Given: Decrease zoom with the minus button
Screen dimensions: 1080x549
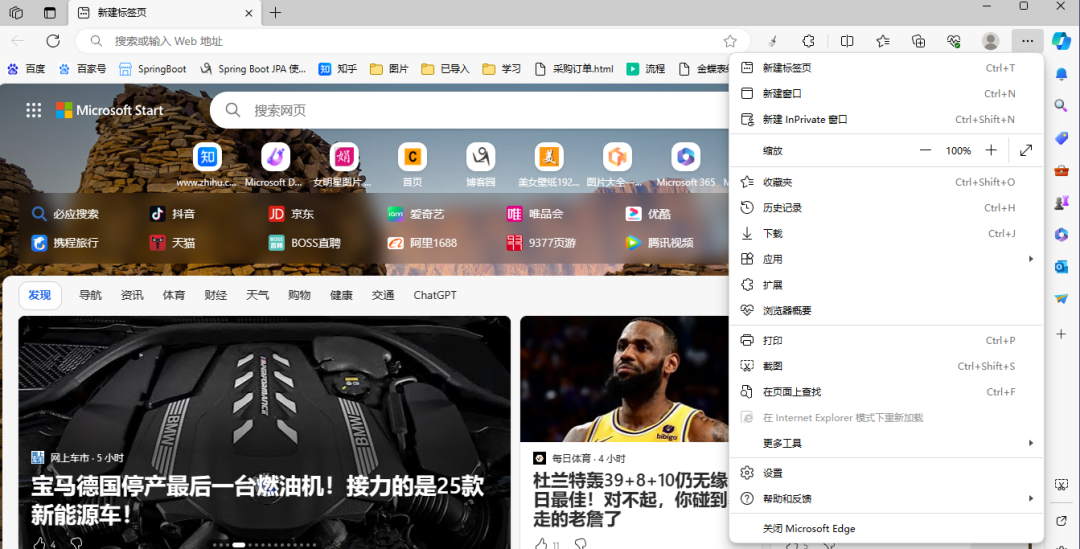Looking at the screenshot, I should [x=925, y=150].
